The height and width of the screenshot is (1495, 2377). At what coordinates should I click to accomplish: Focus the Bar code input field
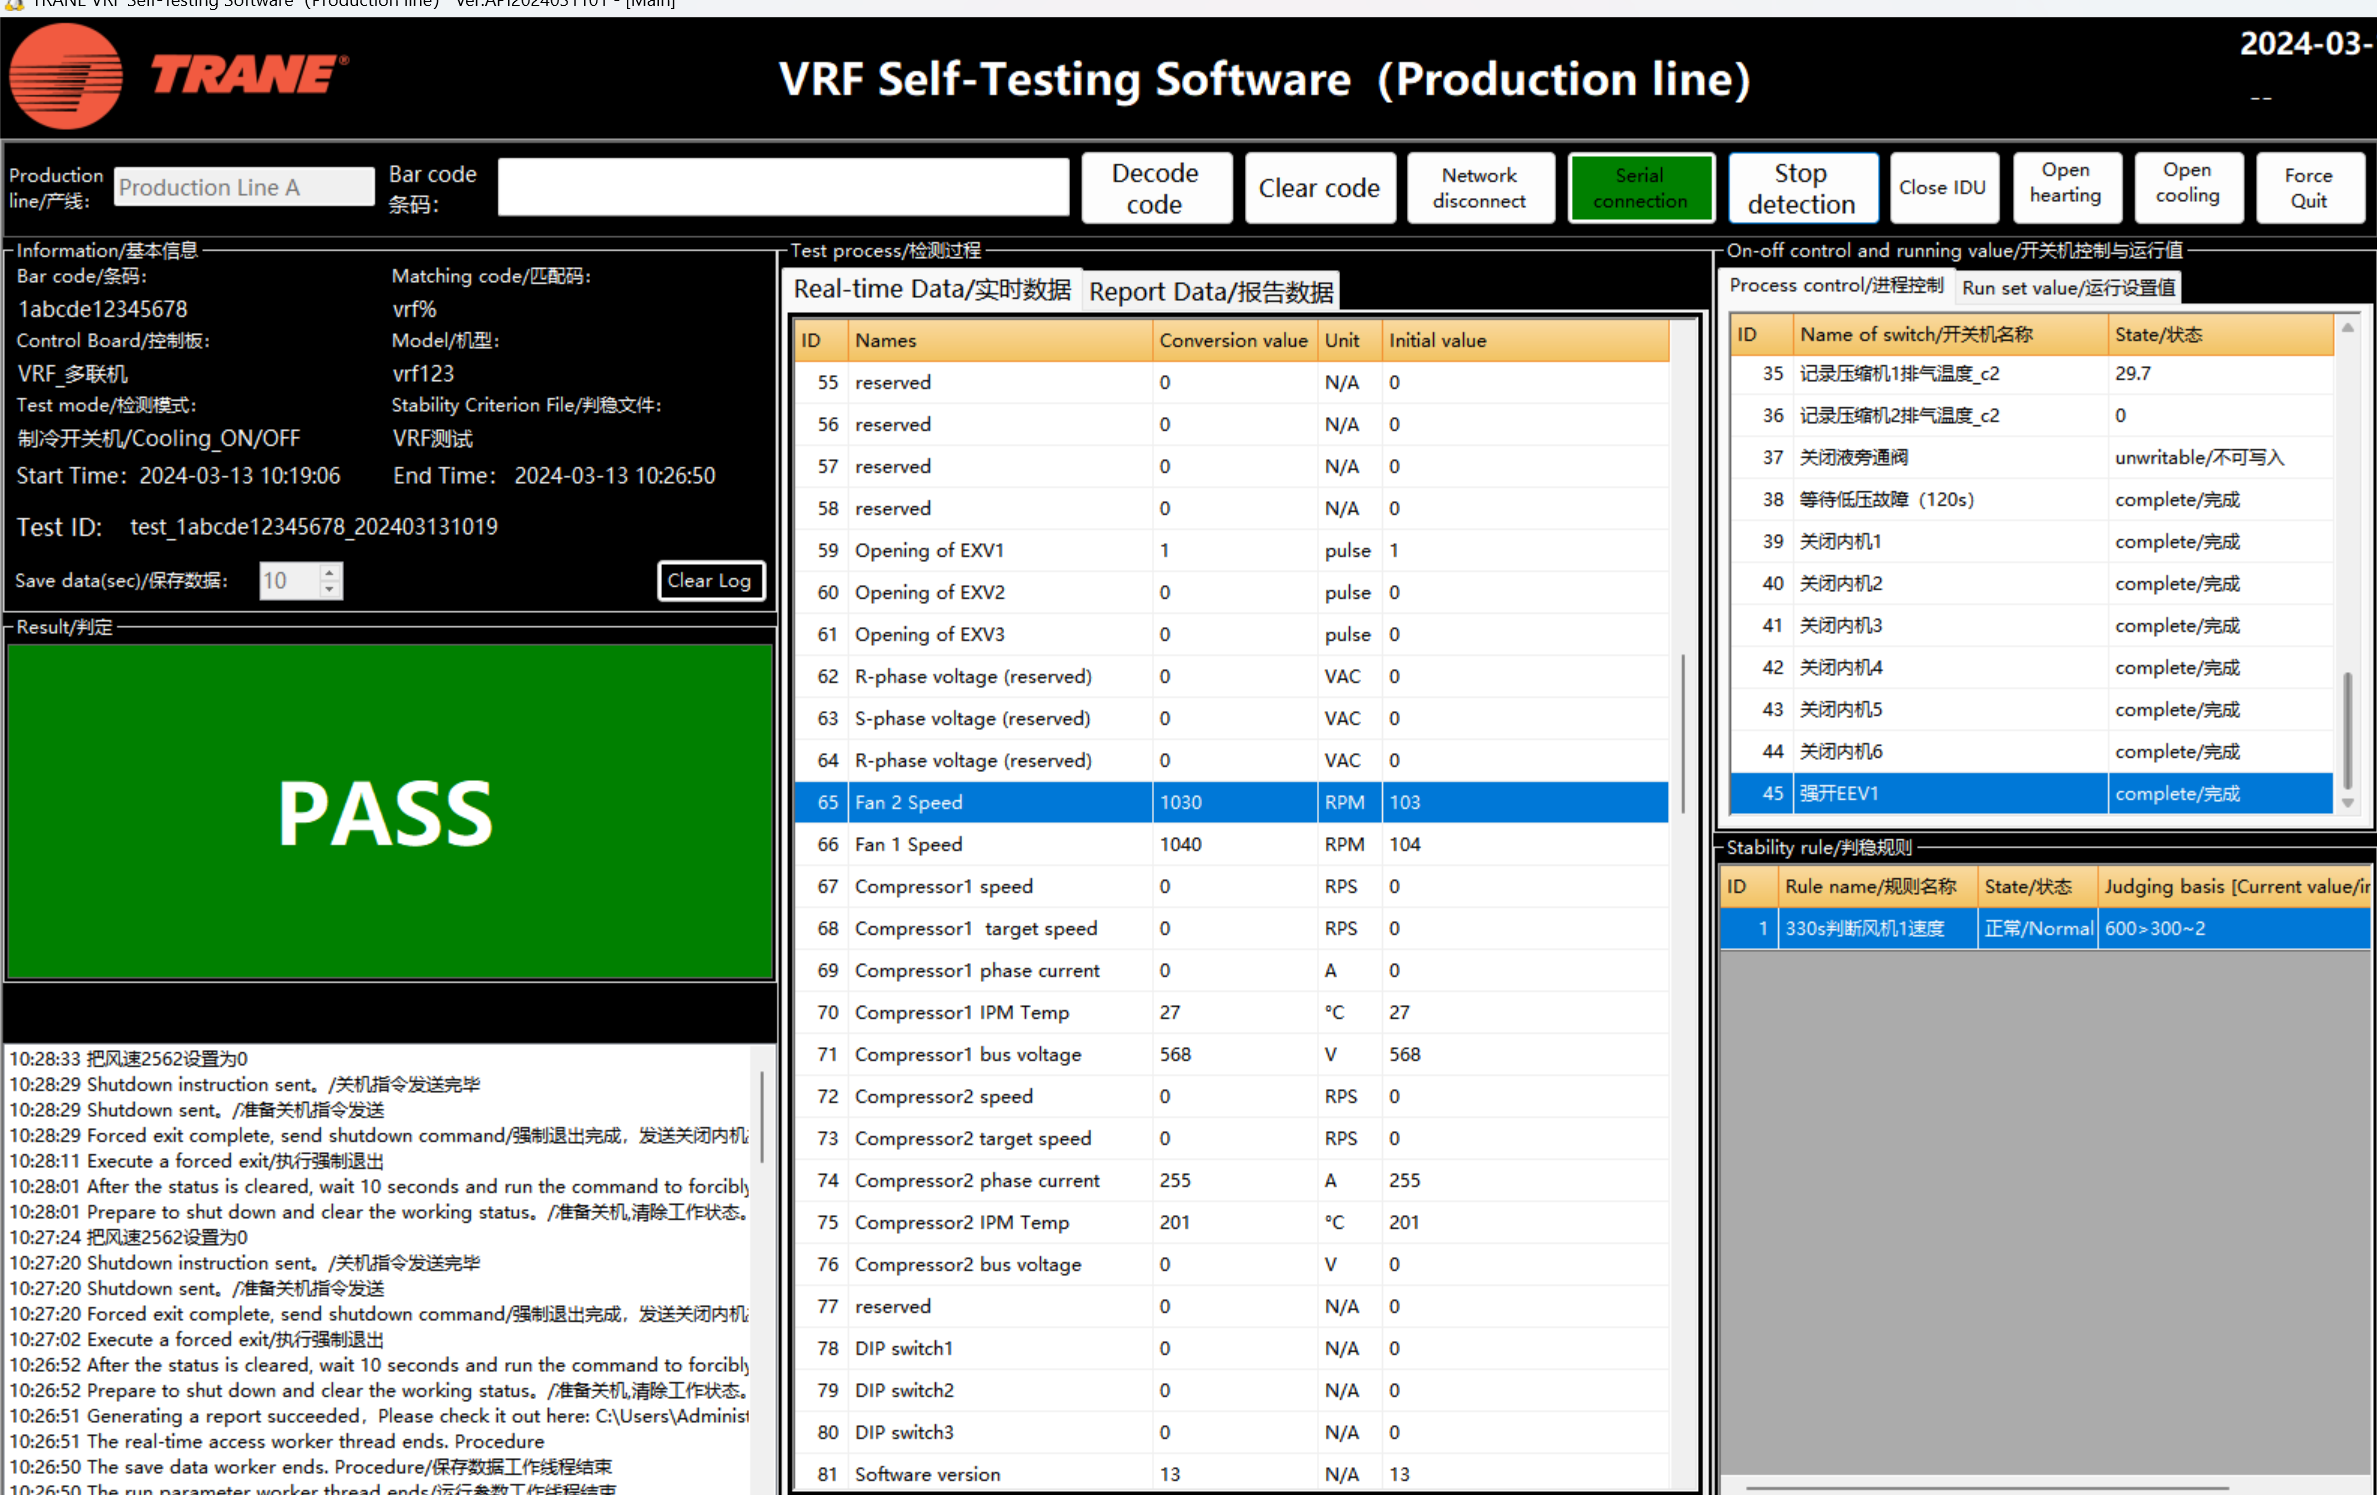[783, 187]
